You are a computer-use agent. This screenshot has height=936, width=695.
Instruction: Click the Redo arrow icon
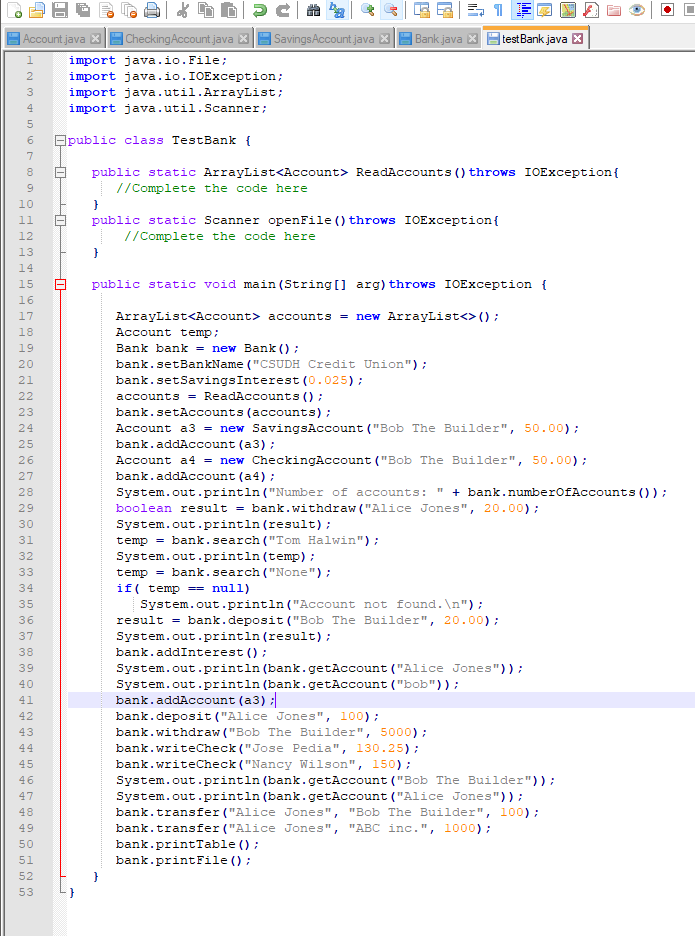coord(282,10)
